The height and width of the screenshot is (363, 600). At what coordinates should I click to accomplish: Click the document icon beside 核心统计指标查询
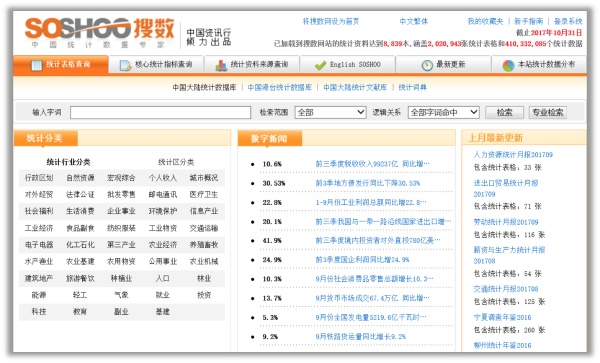tap(125, 65)
